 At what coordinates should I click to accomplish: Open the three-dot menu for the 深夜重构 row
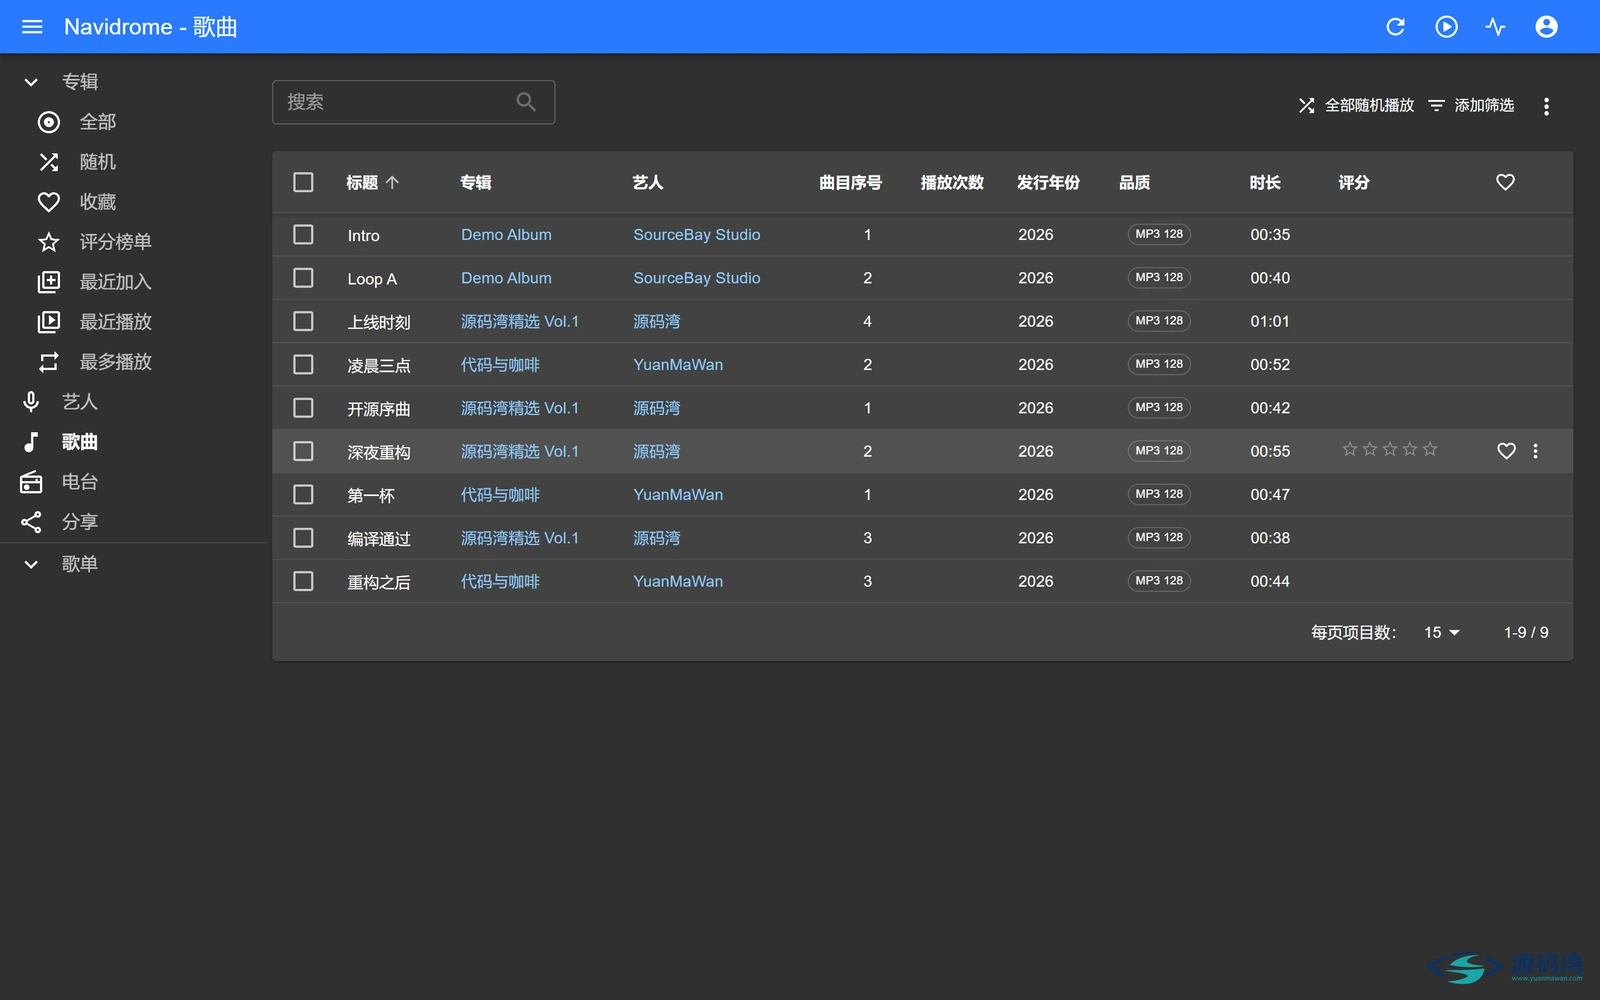[x=1536, y=451]
